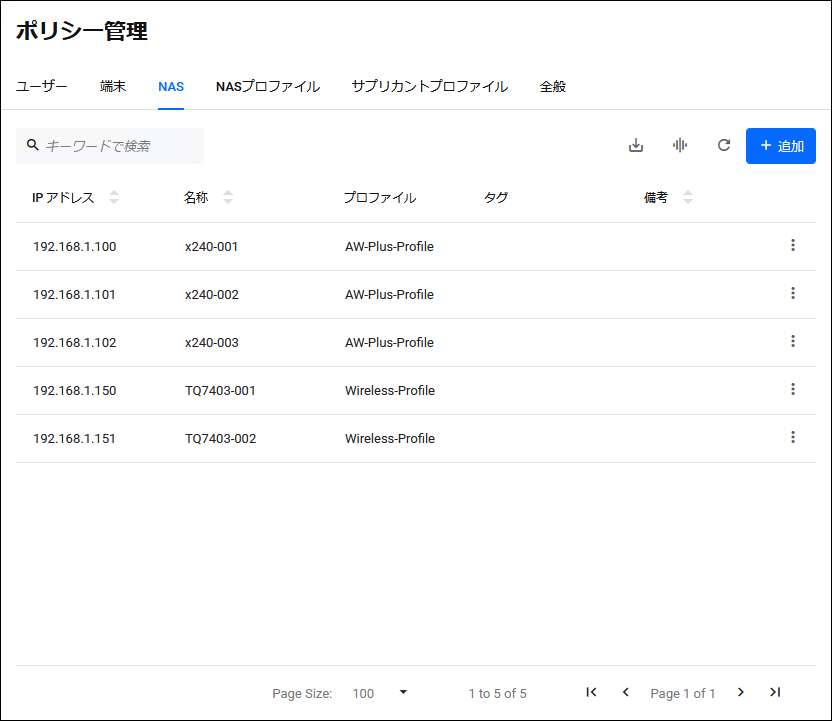
Task: Click the タグ column header
Action: pyautogui.click(x=496, y=197)
